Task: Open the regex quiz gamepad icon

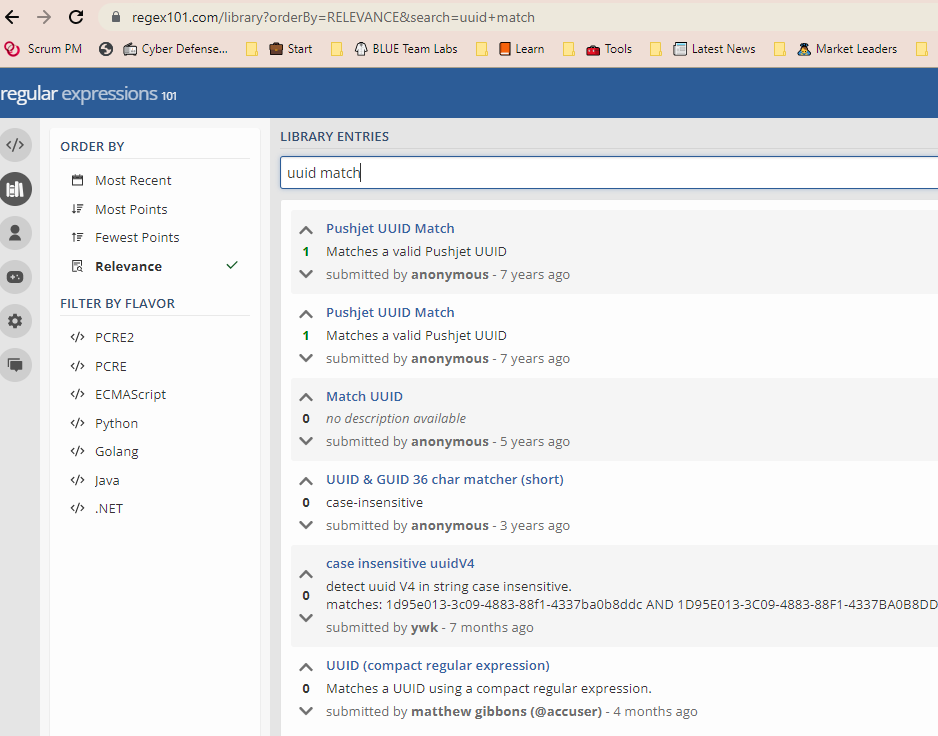Action: click(x=15, y=277)
